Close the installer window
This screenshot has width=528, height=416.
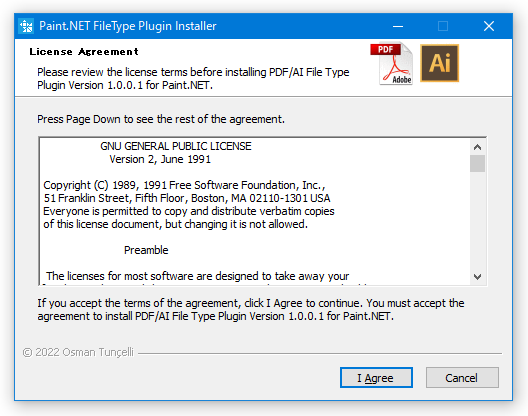tap(489, 26)
